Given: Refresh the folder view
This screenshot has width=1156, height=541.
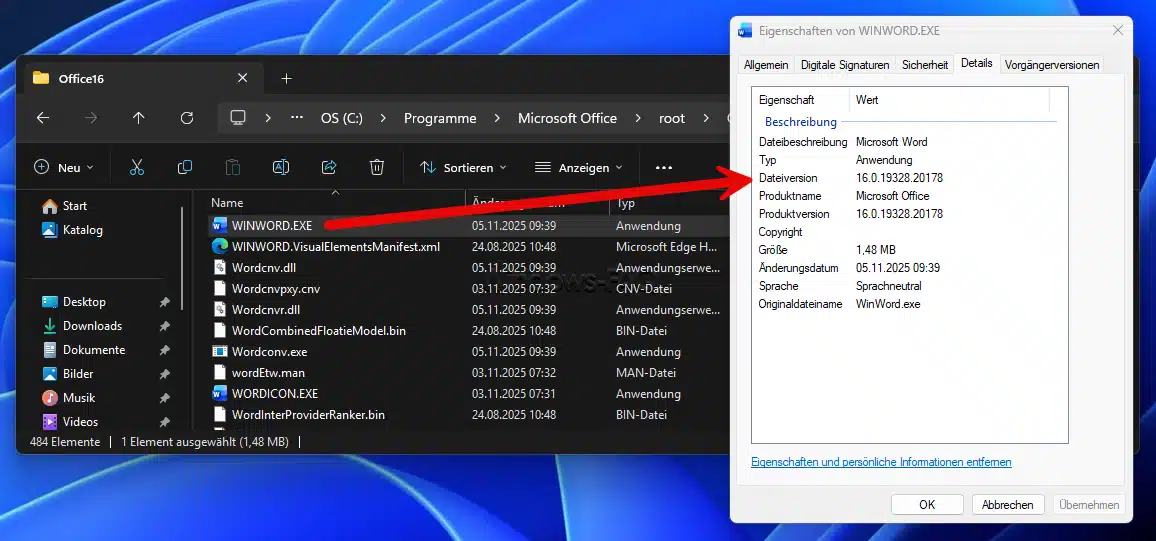Looking at the screenshot, I should pyautogui.click(x=186, y=118).
